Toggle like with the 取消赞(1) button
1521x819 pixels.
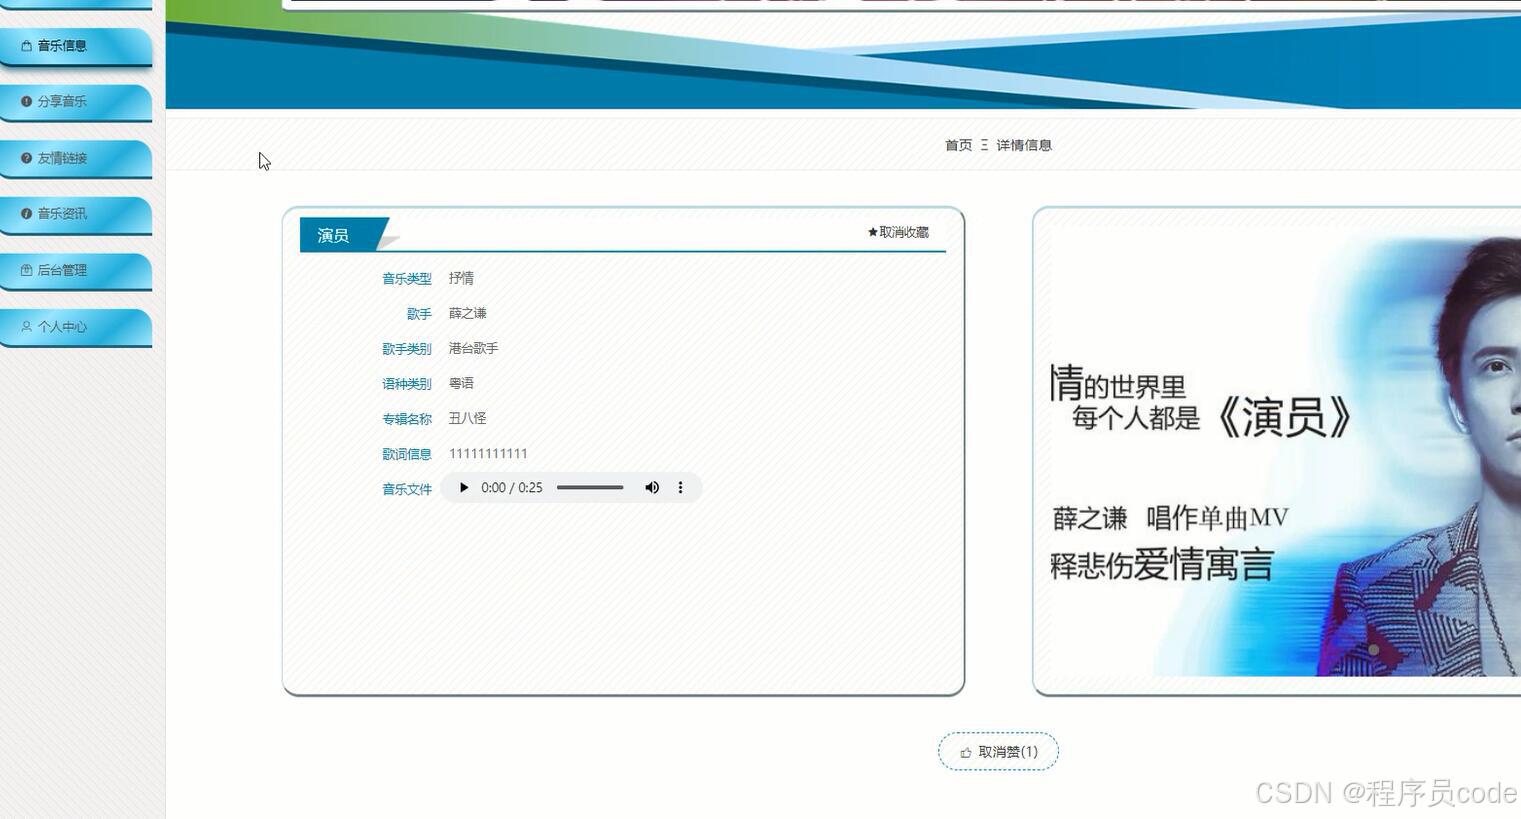[998, 751]
